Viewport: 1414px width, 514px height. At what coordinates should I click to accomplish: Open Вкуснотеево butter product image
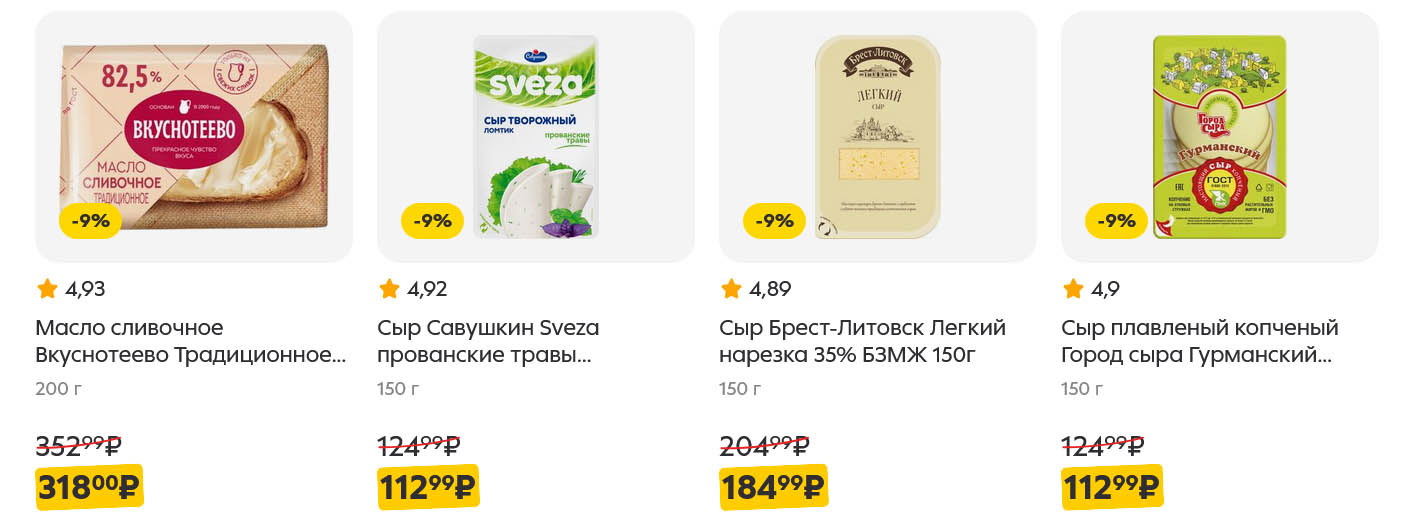click(194, 136)
